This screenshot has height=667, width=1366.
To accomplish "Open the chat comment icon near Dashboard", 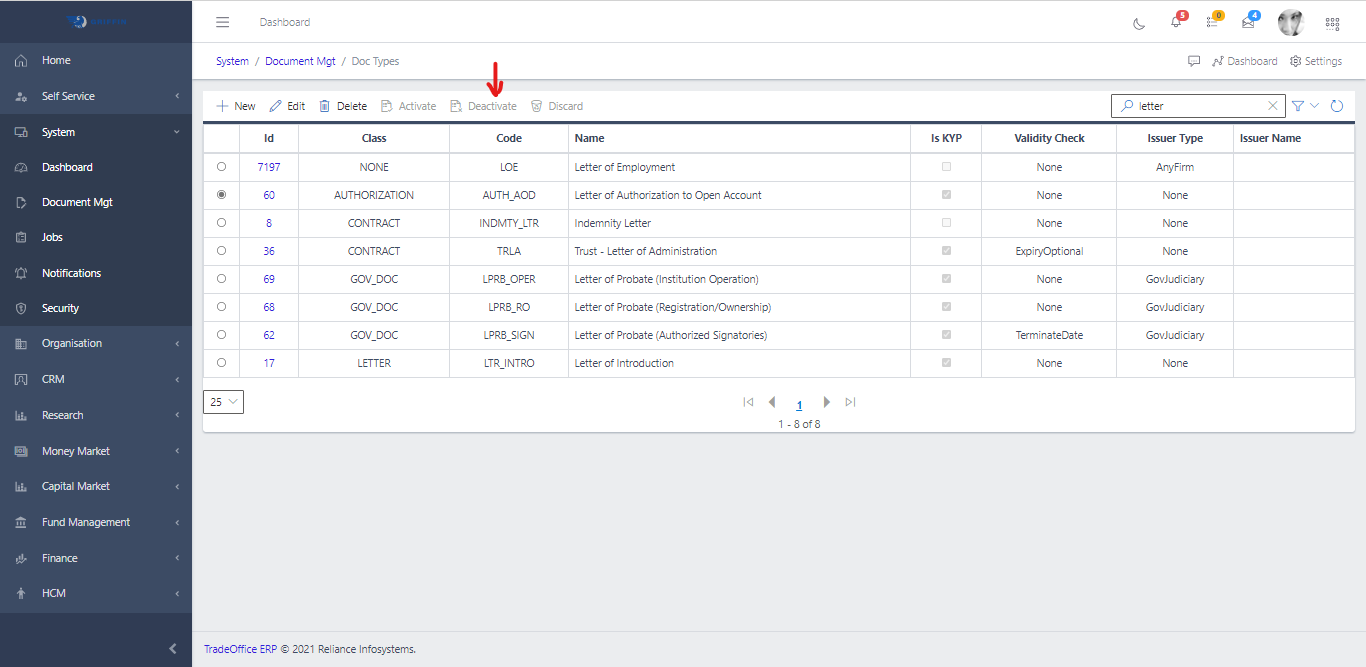I will click(x=1194, y=61).
